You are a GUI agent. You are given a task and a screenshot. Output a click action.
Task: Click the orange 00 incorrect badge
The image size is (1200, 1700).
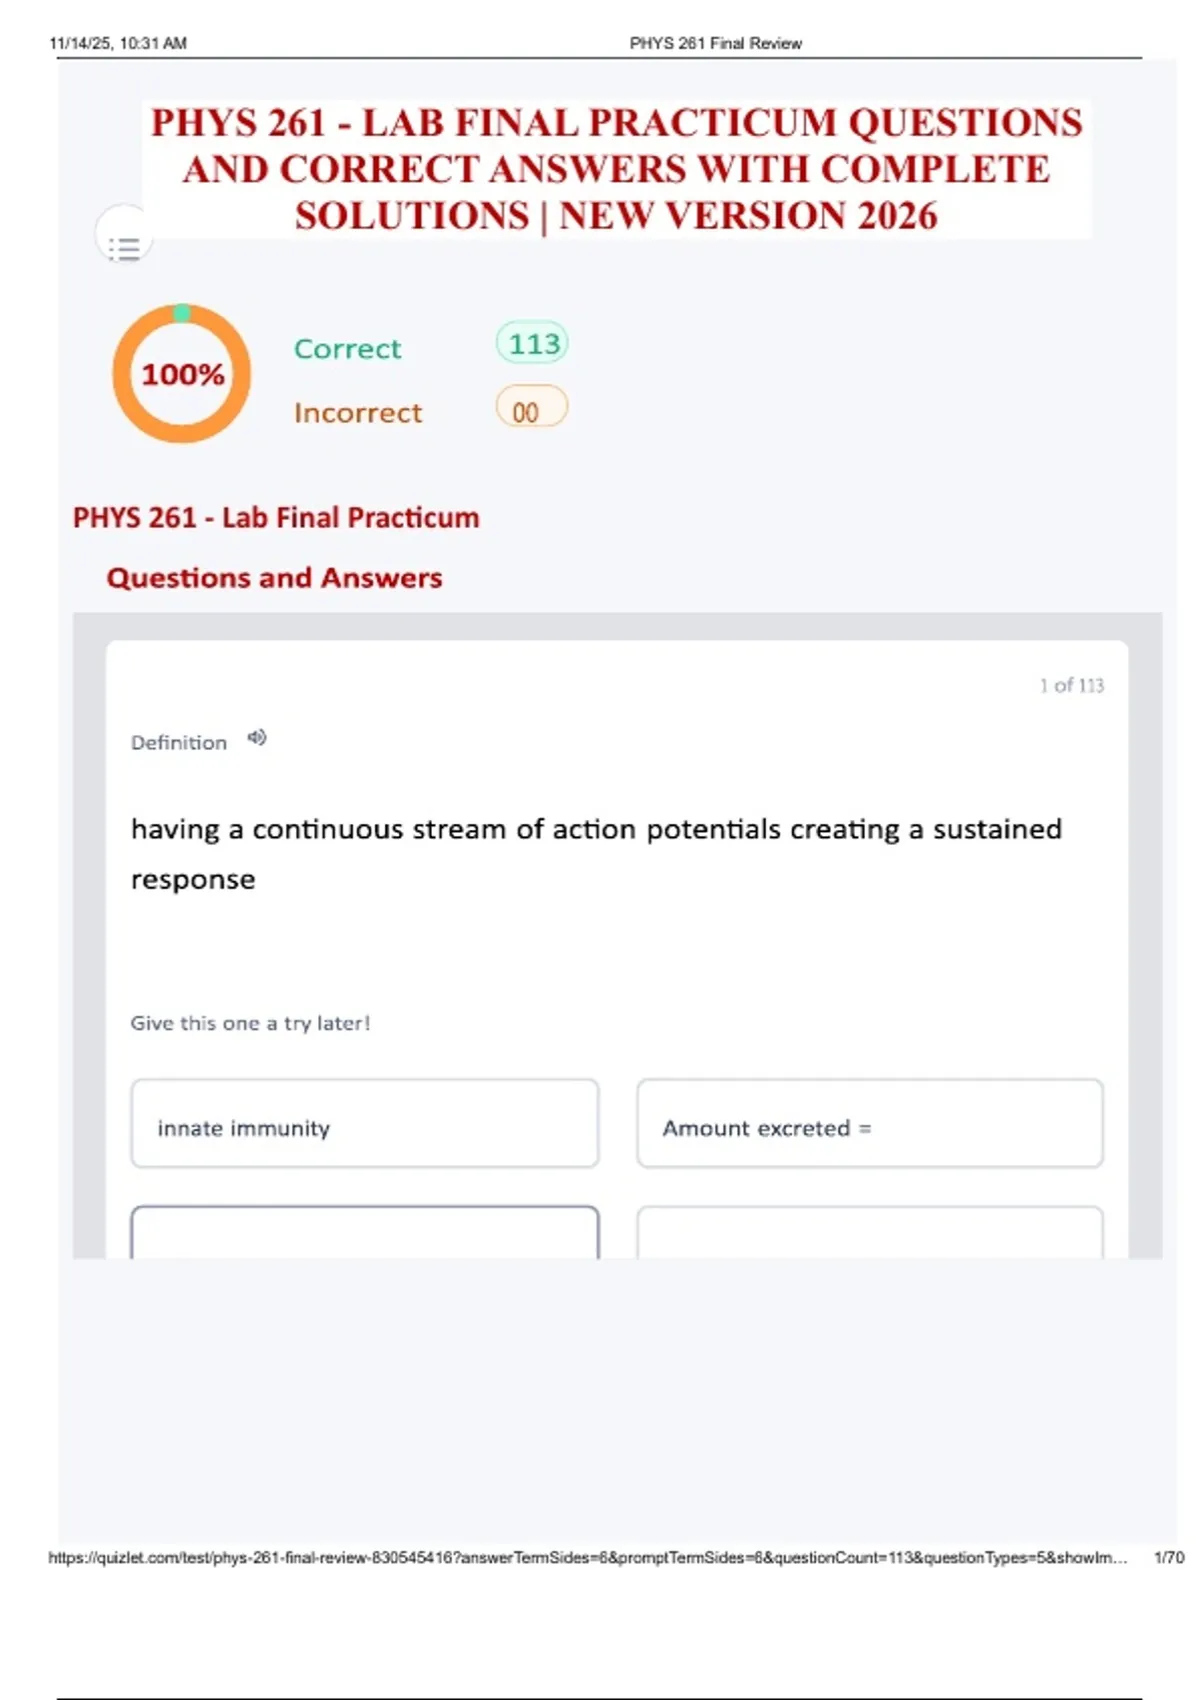click(531, 410)
